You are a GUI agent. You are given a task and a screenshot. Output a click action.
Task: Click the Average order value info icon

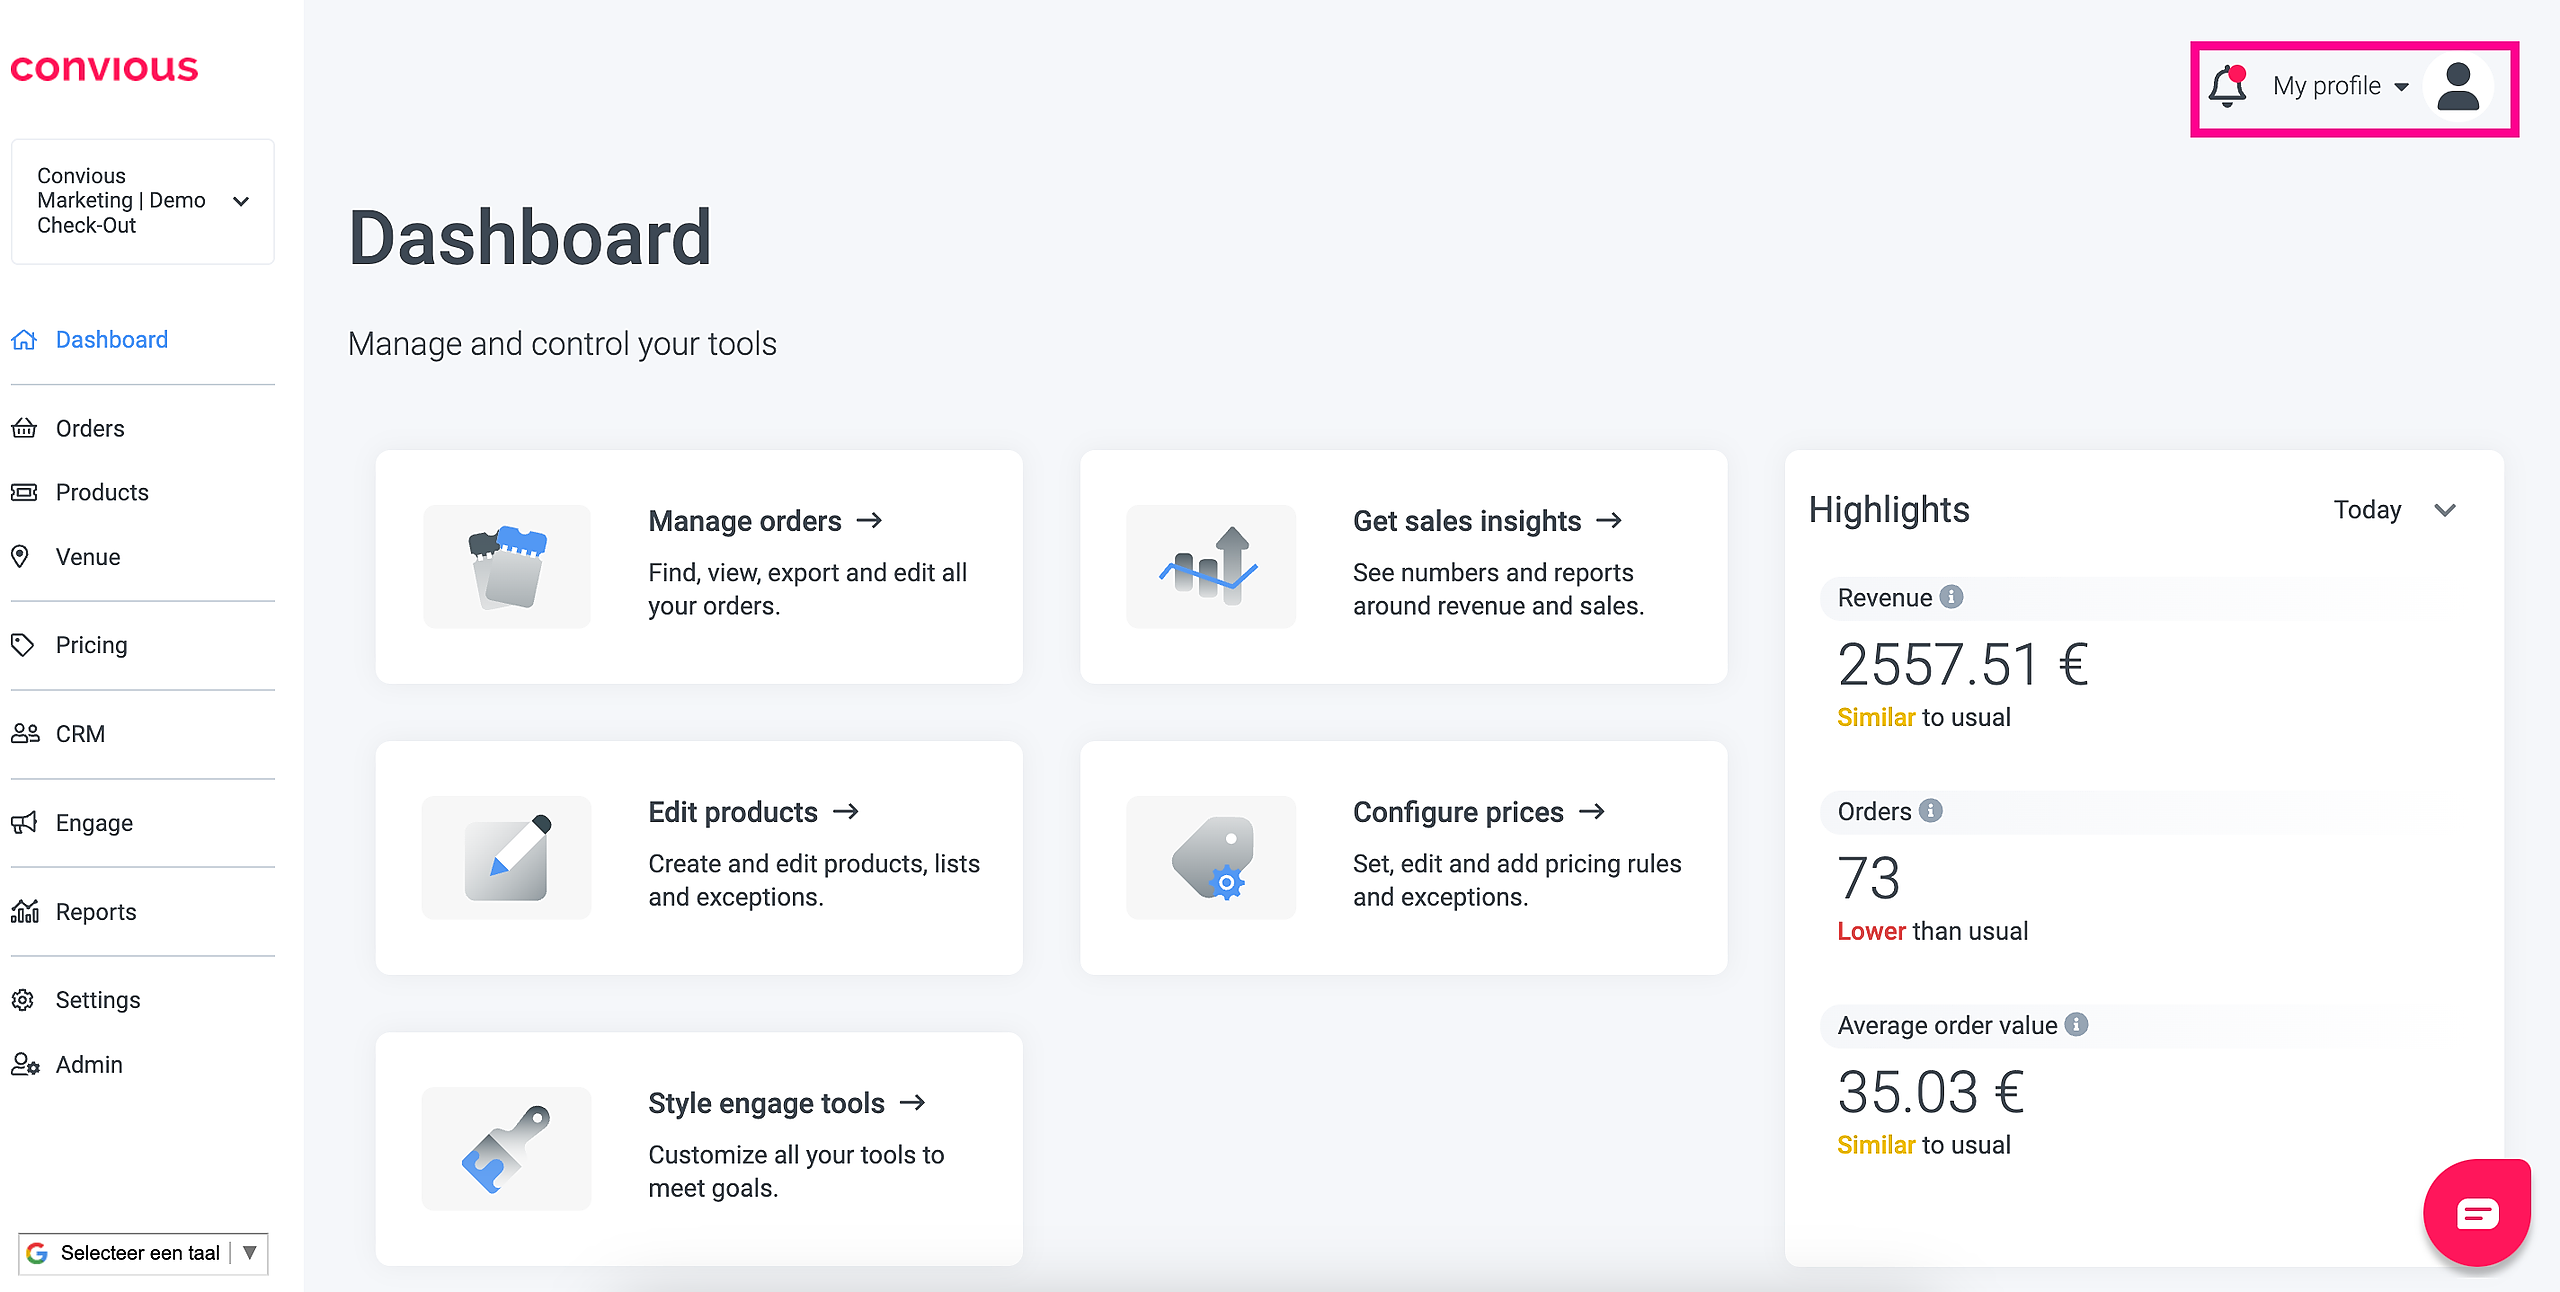(2076, 1025)
